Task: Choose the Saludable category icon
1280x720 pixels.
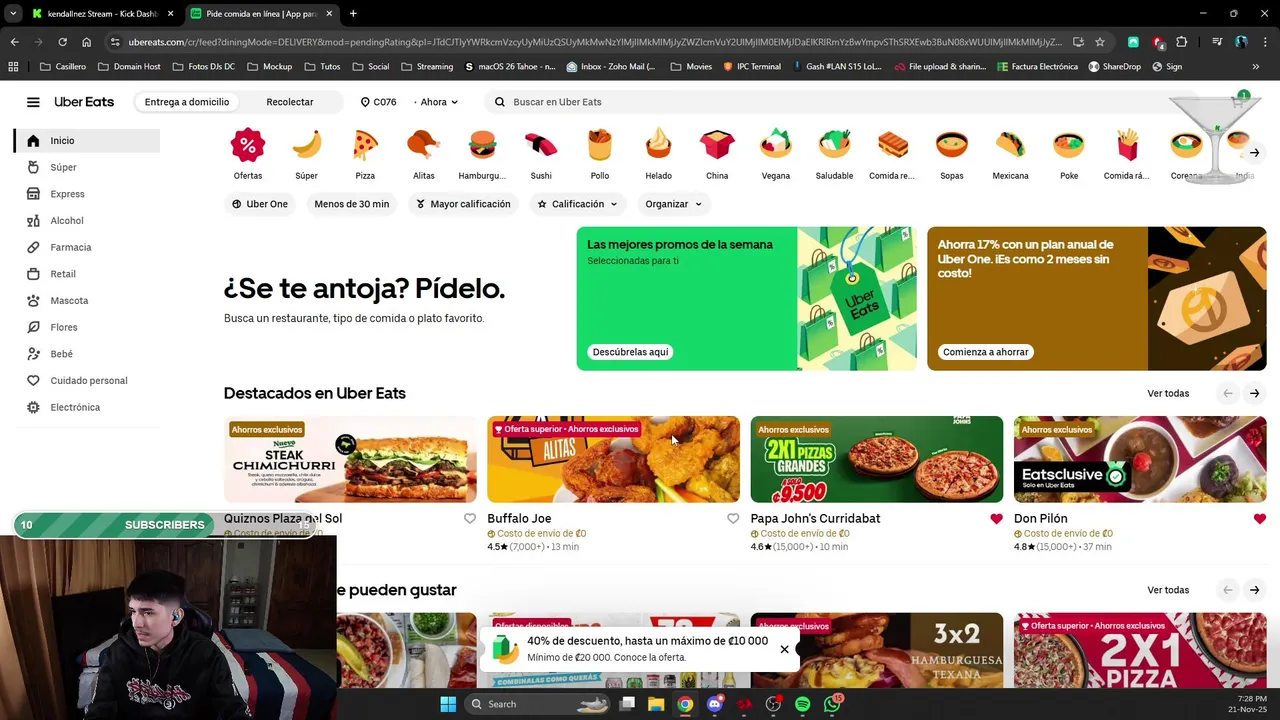Action: tap(834, 146)
